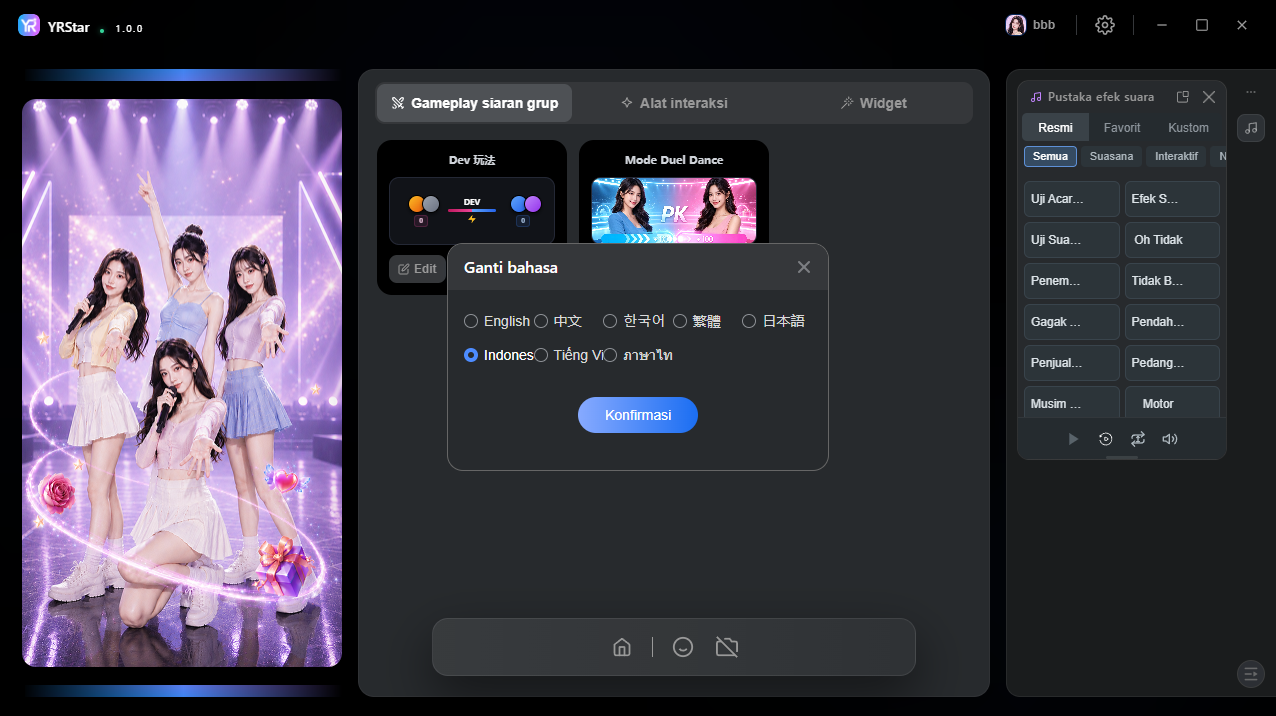Open the bbb user profile menu
Screen dimensions: 1276x716
tap(1031, 25)
